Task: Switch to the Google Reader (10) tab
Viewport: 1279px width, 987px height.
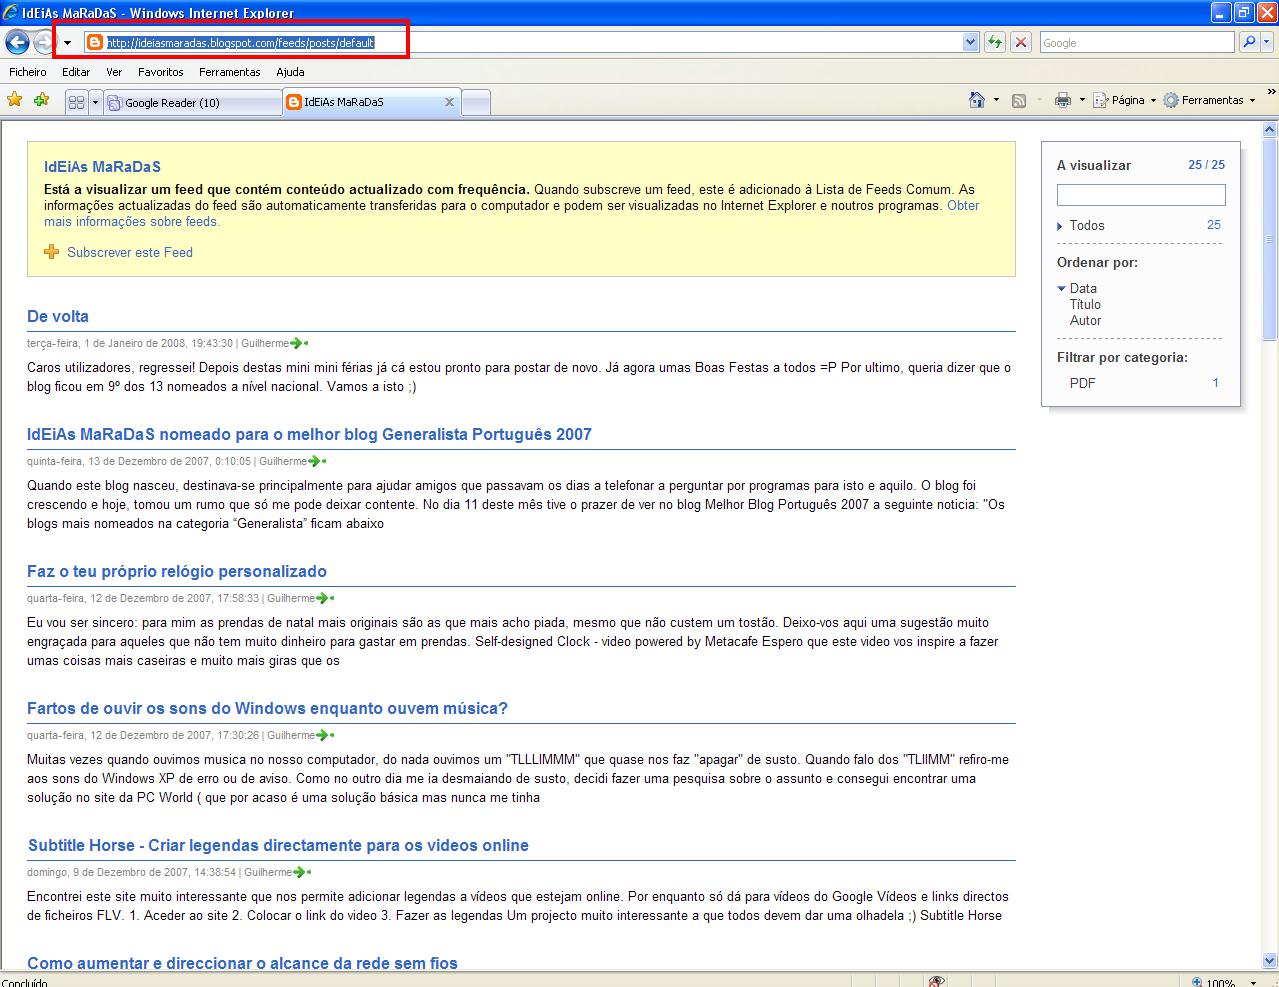Action: pyautogui.click(x=193, y=102)
